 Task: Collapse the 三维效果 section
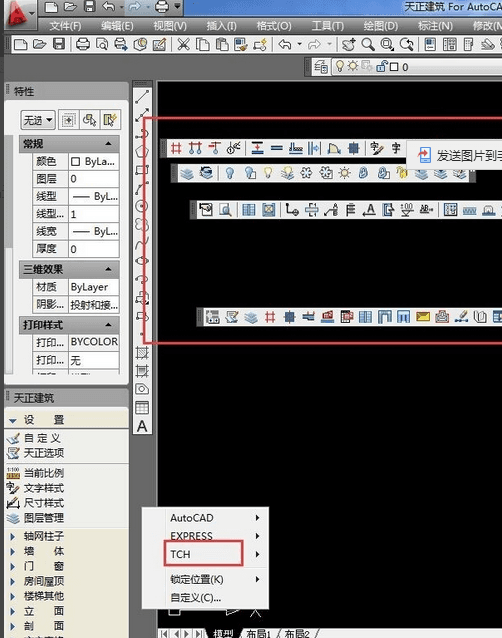108,269
